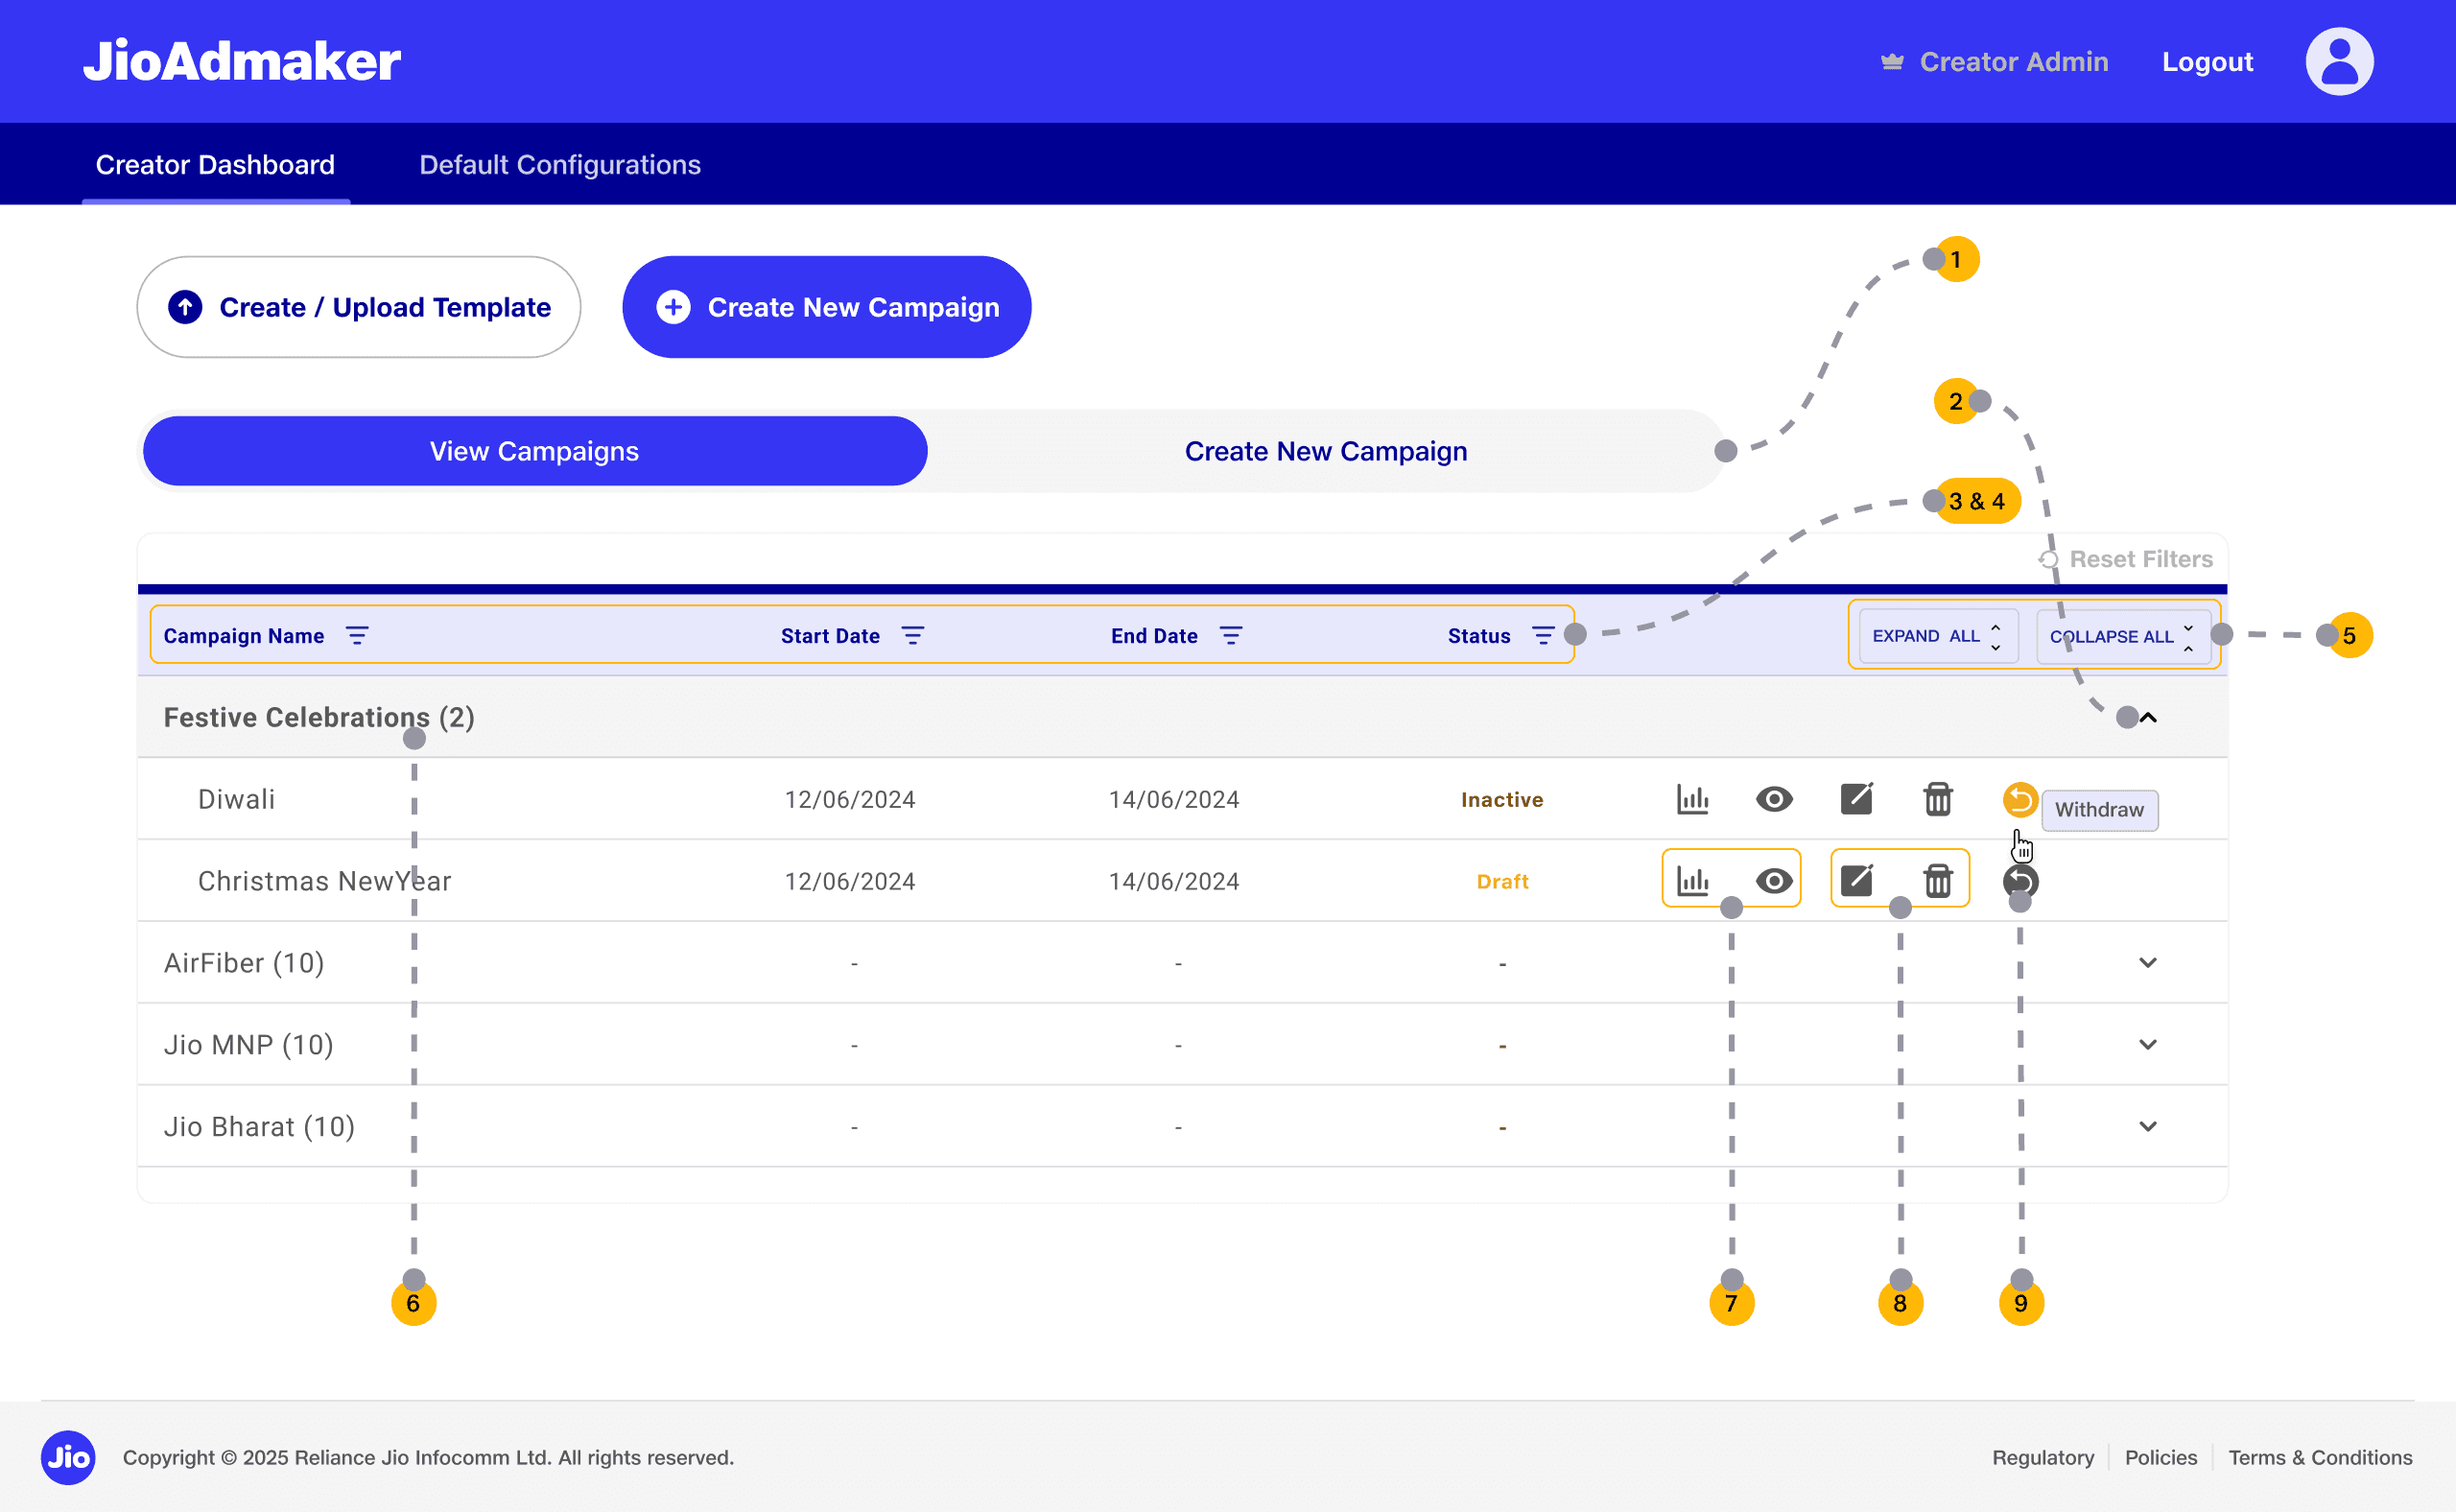This screenshot has width=2456, height=1512.
Task: Open the Status column filter
Action: [x=1542, y=636]
